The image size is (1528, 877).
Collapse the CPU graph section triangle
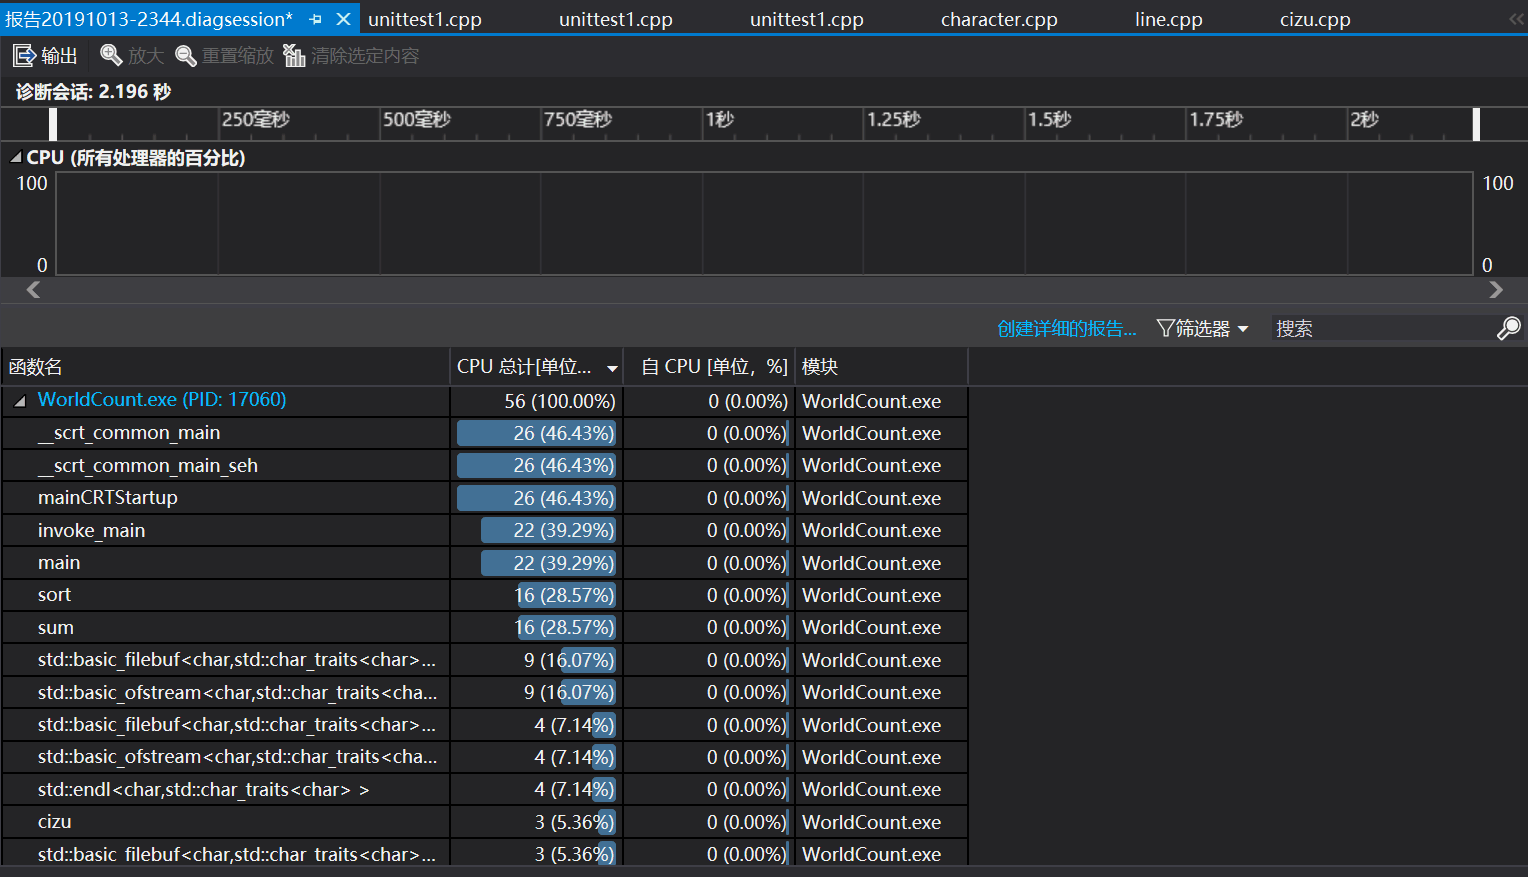[16, 158]
